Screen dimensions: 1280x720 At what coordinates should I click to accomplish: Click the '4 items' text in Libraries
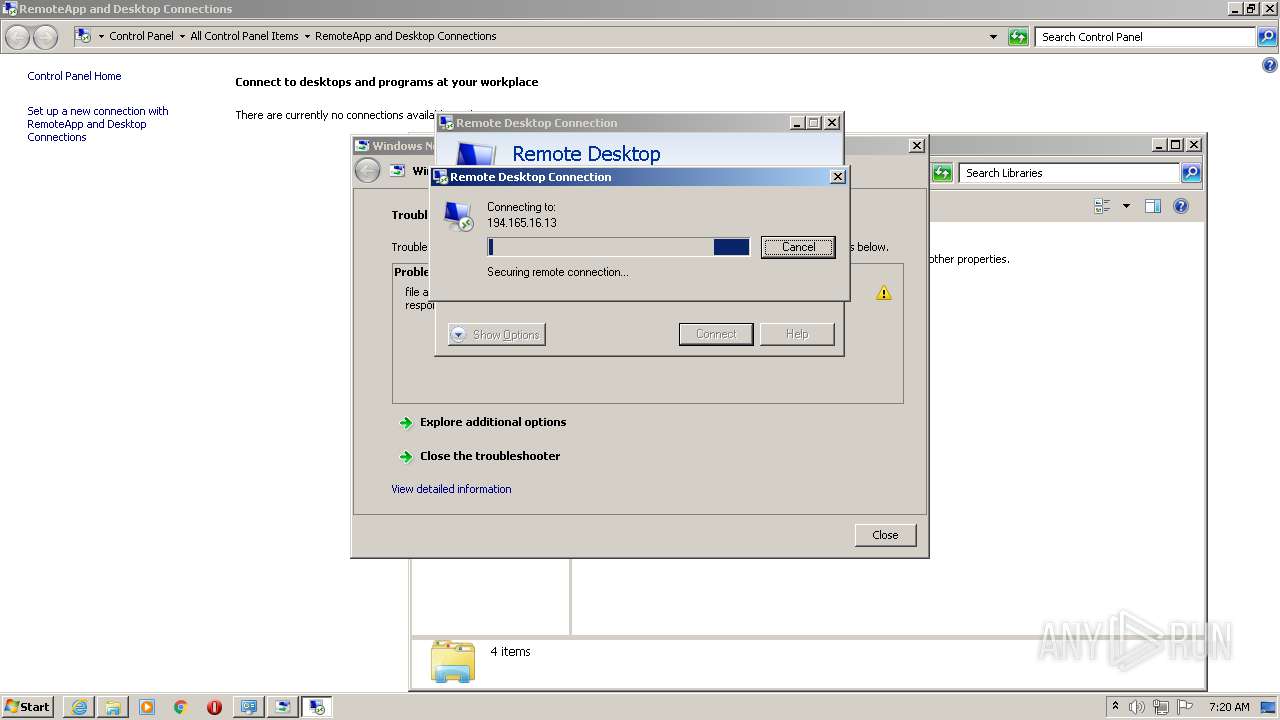[x=510, y=652]
